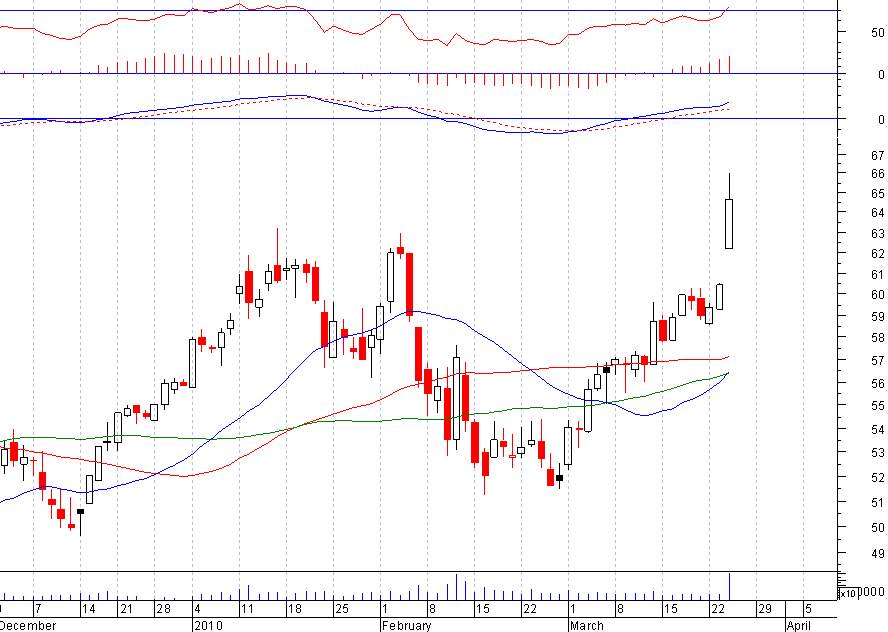The height and width of the screenshot is (632, 888).
Task: Click the January 18 date label
Action: click(x=294, y=609)
